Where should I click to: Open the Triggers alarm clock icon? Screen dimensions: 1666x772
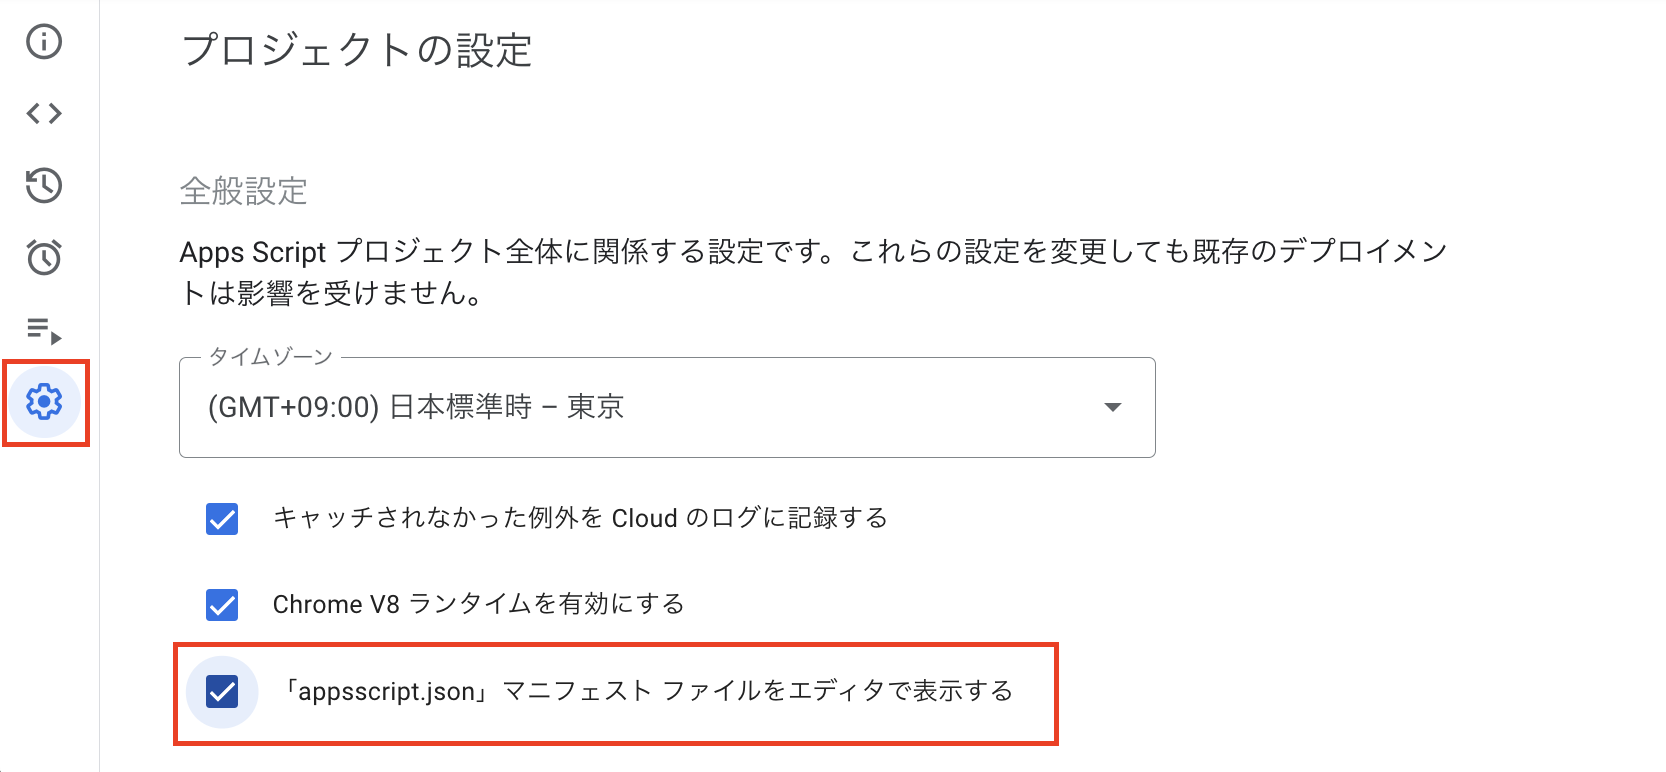click(44, 258)
